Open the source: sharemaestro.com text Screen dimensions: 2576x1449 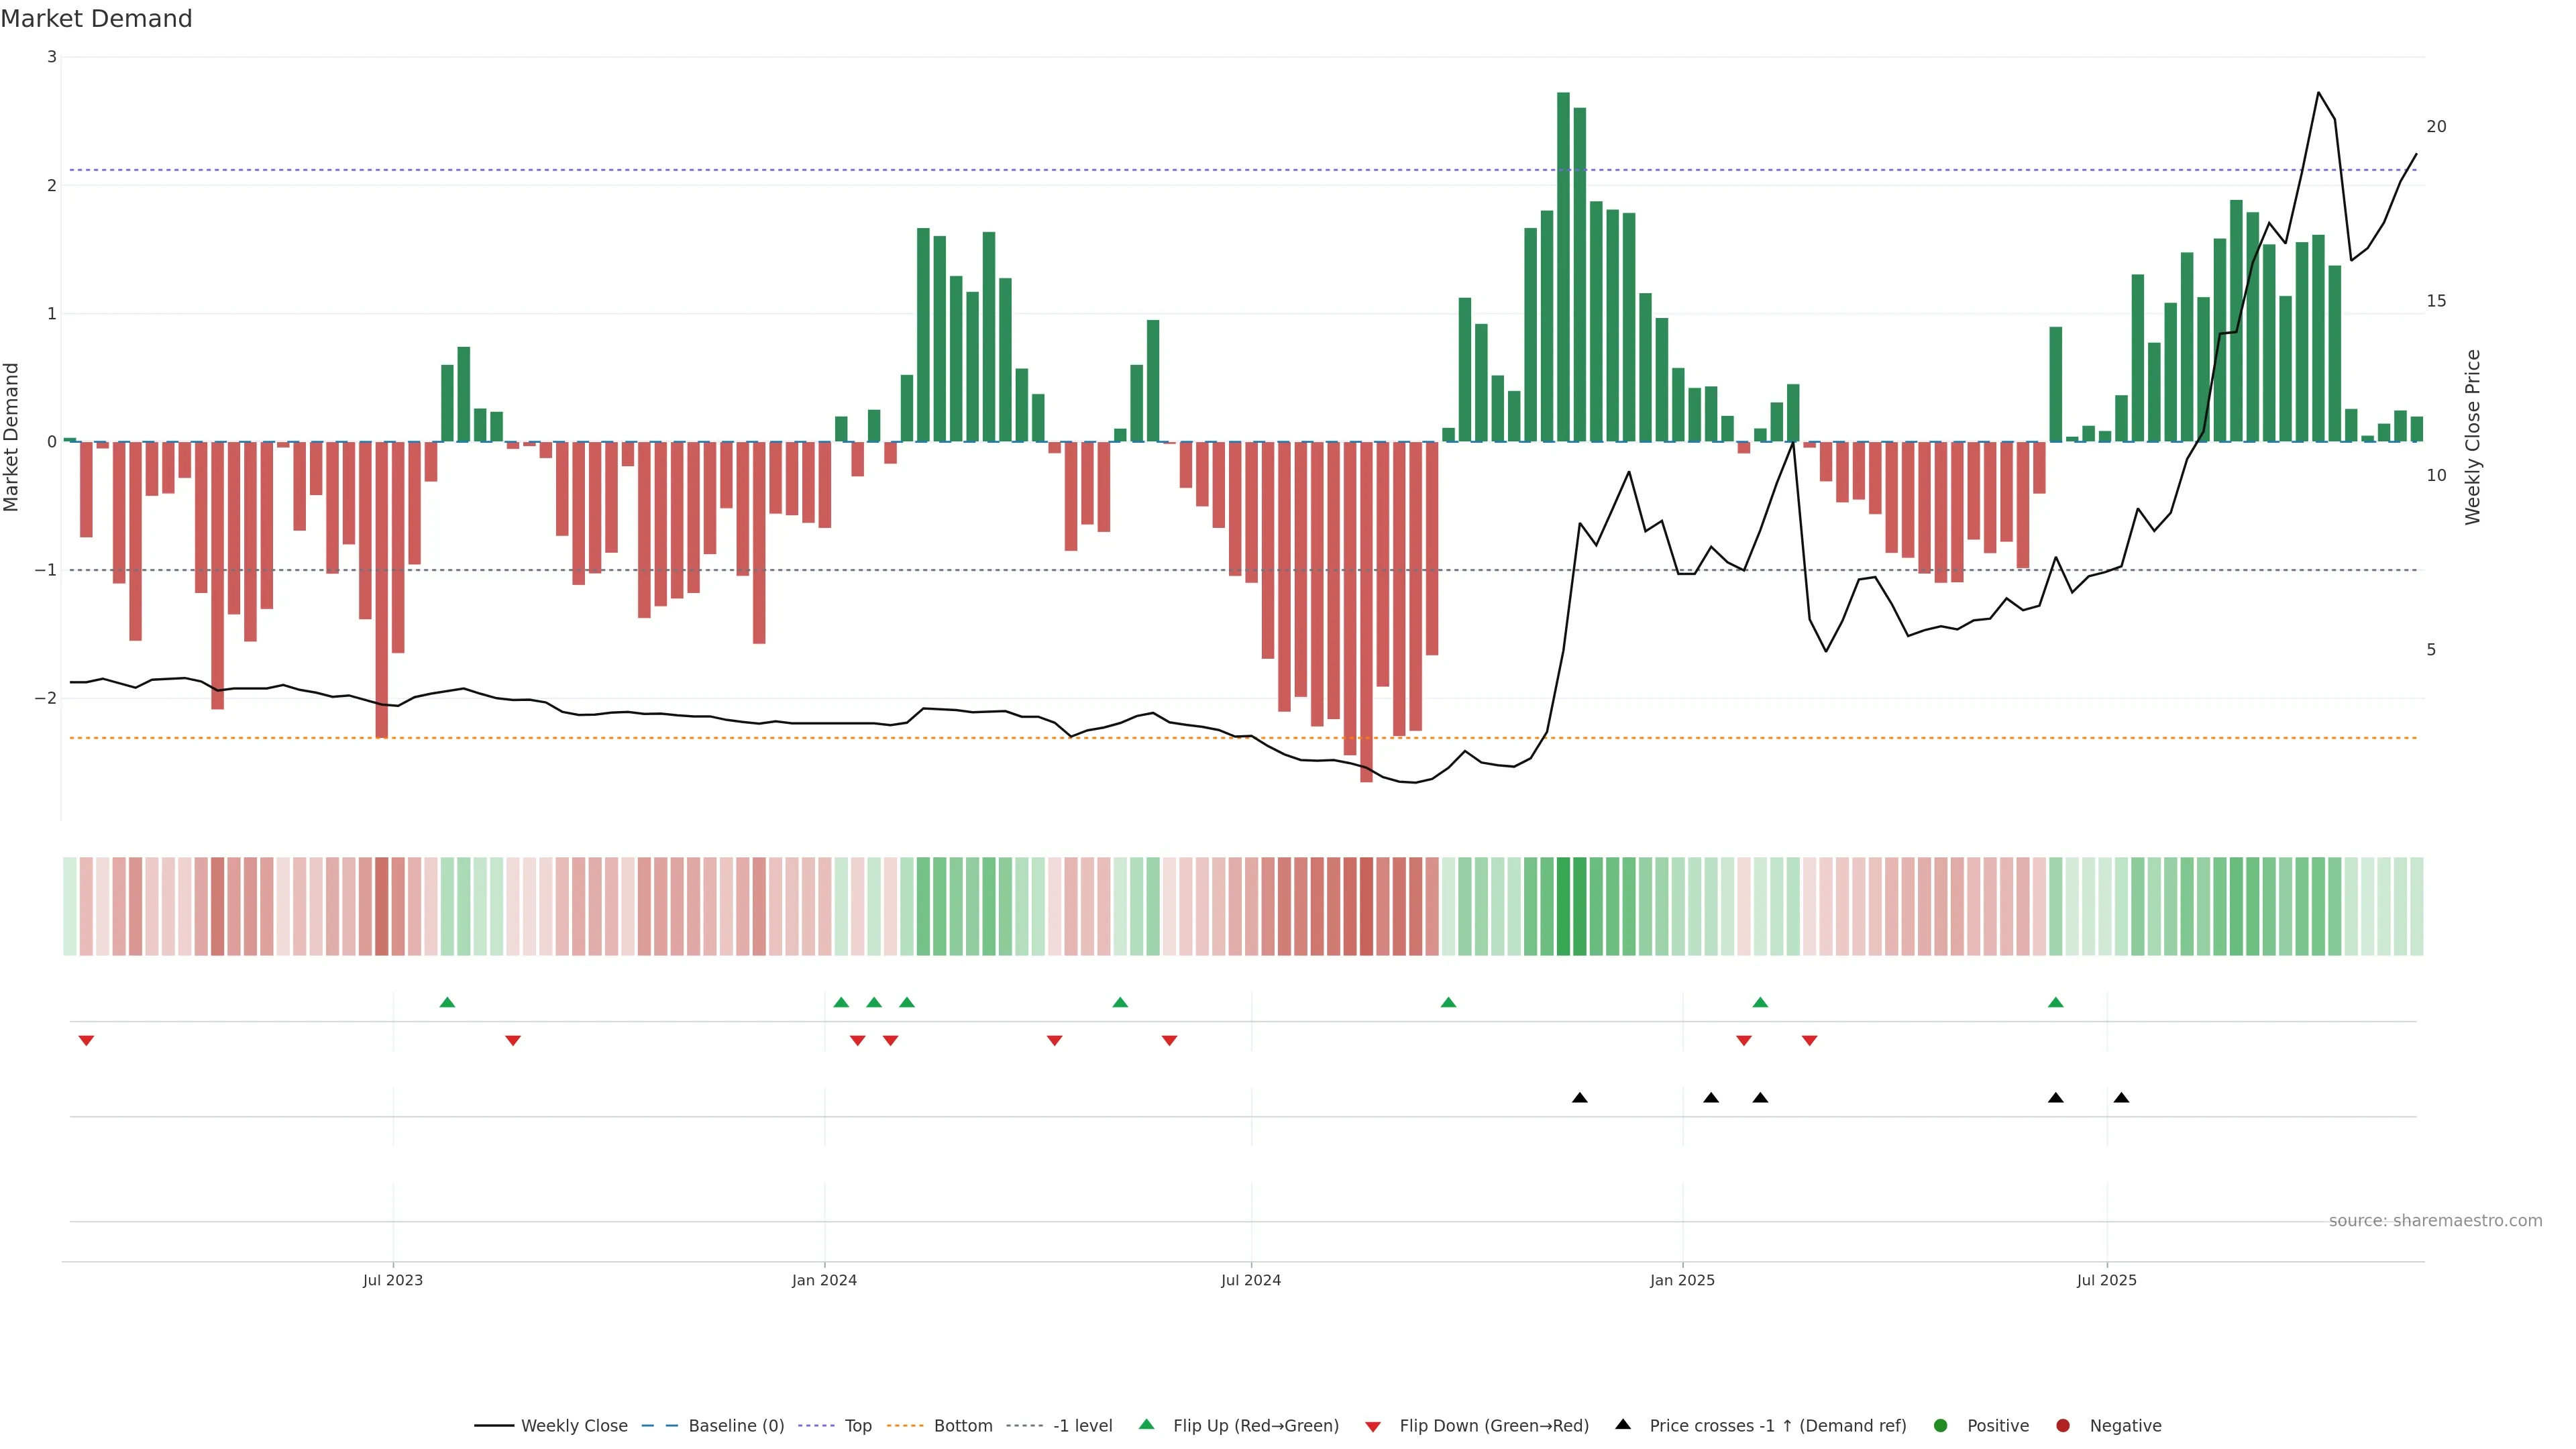[2435, 1220]
